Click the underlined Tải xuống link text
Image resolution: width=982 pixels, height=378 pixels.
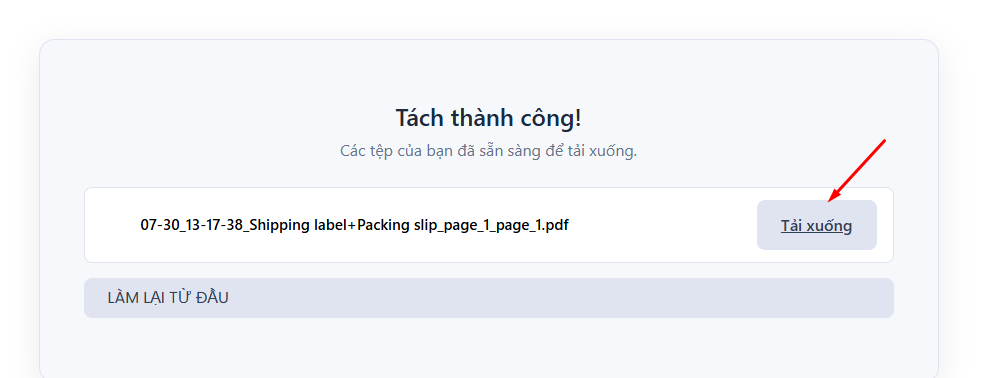817,226
